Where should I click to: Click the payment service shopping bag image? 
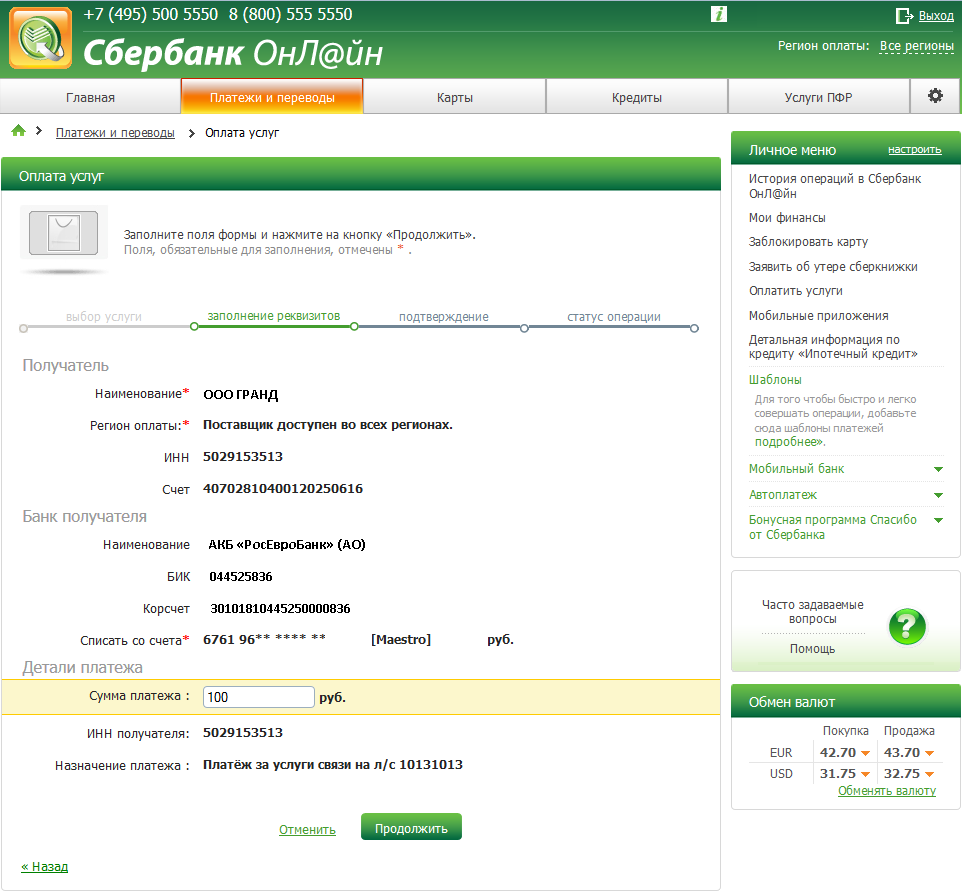point(64,233)
